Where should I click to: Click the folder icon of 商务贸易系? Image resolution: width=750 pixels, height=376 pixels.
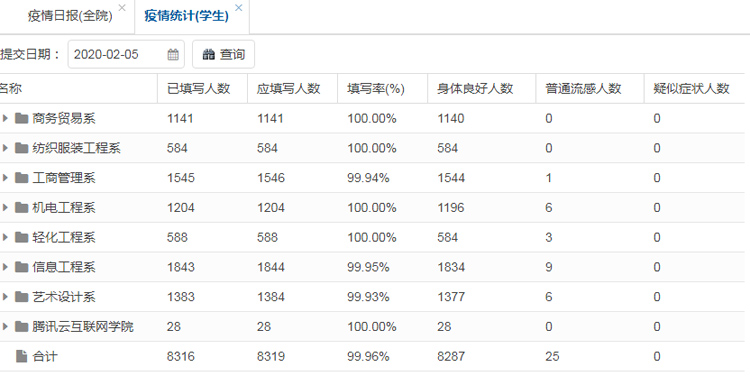[x=21, y=118]
